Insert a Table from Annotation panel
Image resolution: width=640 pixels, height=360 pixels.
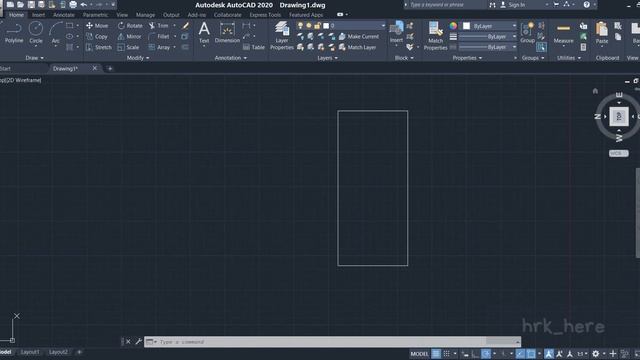pos(253,47)
